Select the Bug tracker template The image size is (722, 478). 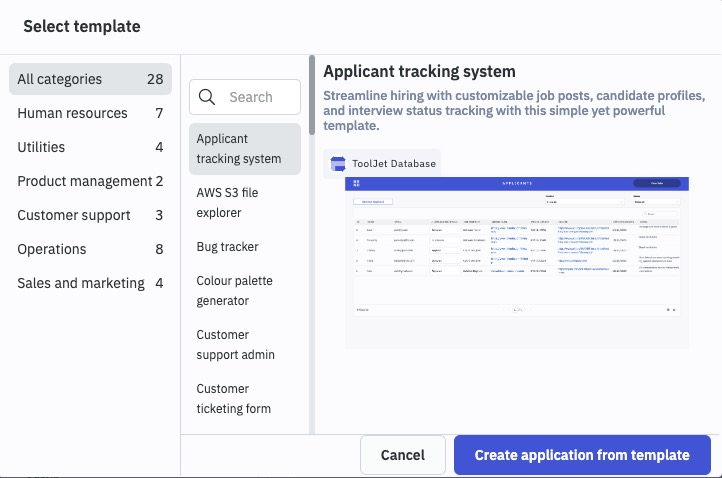228,247
